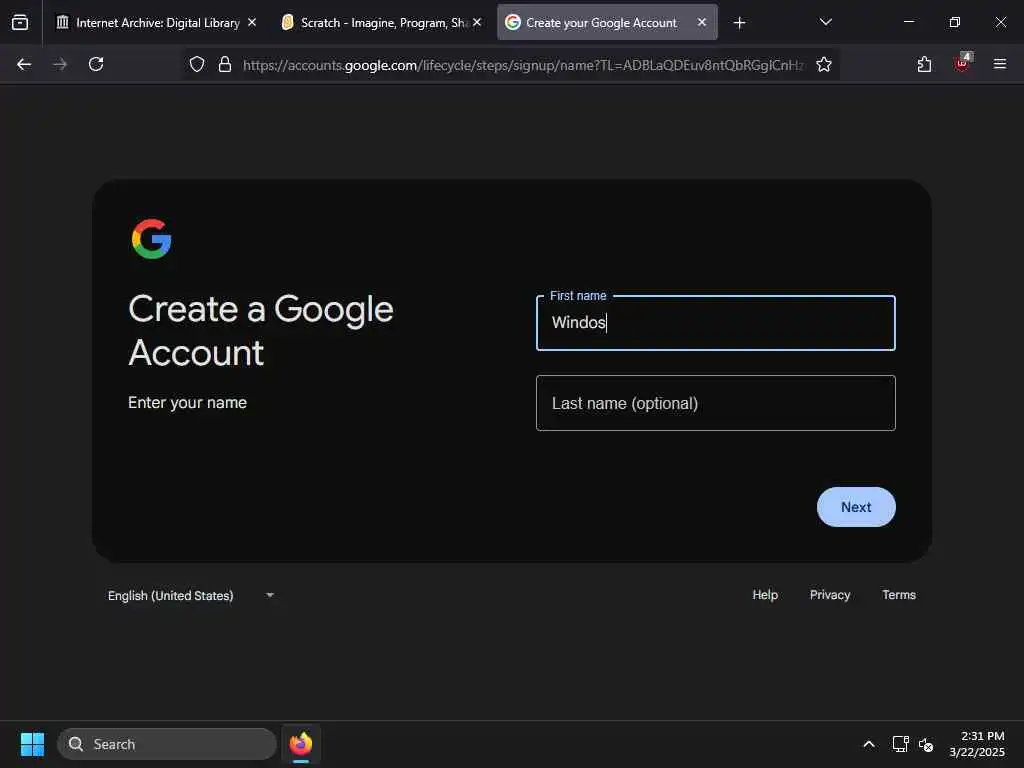1024x768 pixels.
Task: Minimize the Firefox window
Action: [908, 22]
